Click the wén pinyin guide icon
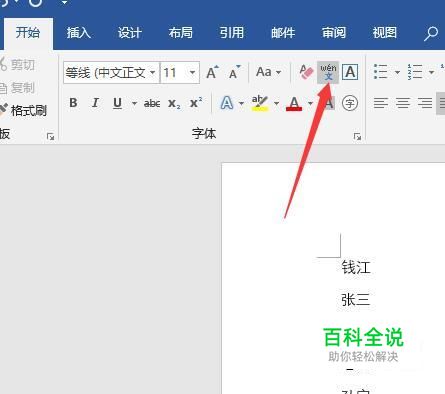 click(x=328, y=72)
